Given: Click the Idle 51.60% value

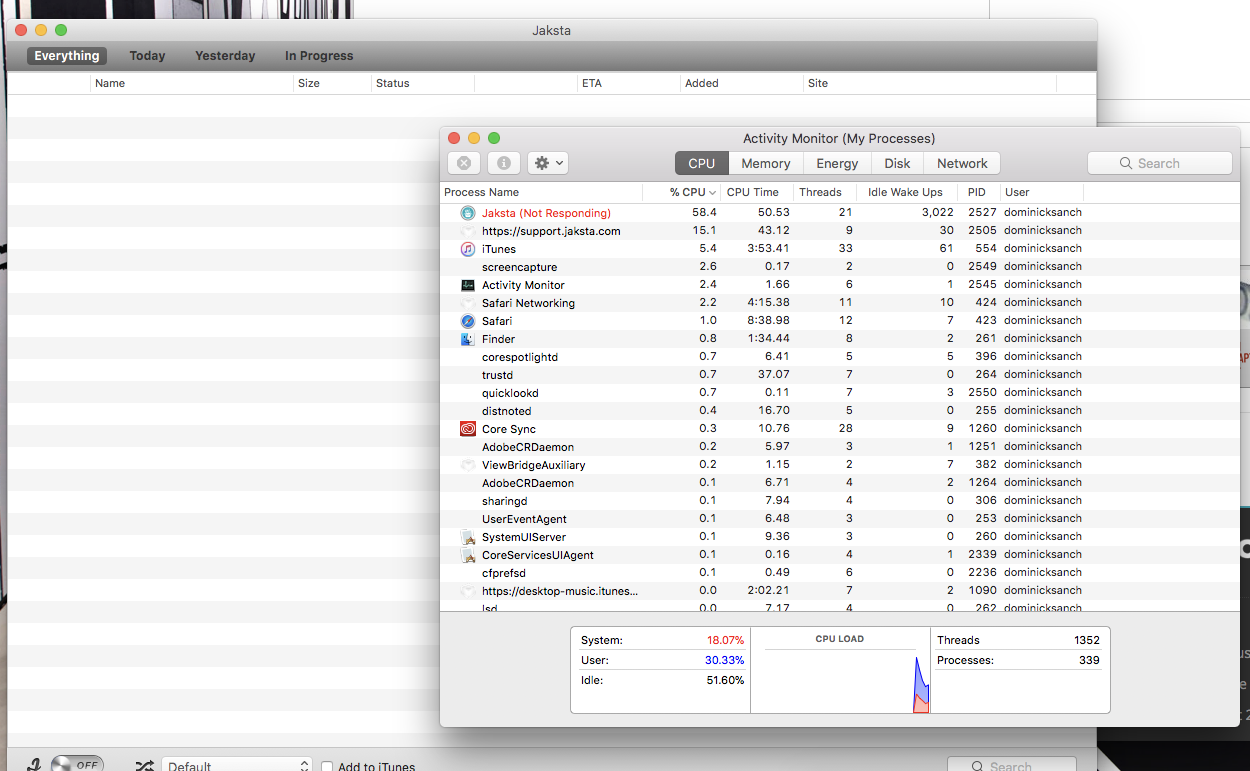Looking at the screenshot, I should point(725,680).
